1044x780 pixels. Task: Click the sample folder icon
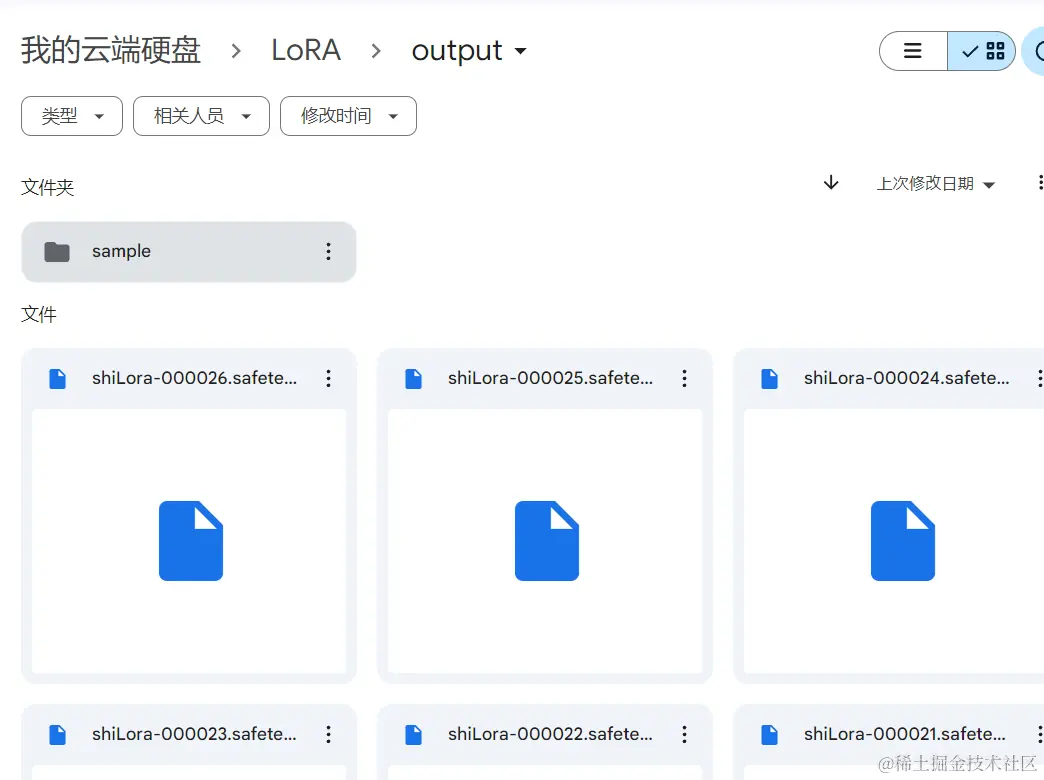[57, 252]
